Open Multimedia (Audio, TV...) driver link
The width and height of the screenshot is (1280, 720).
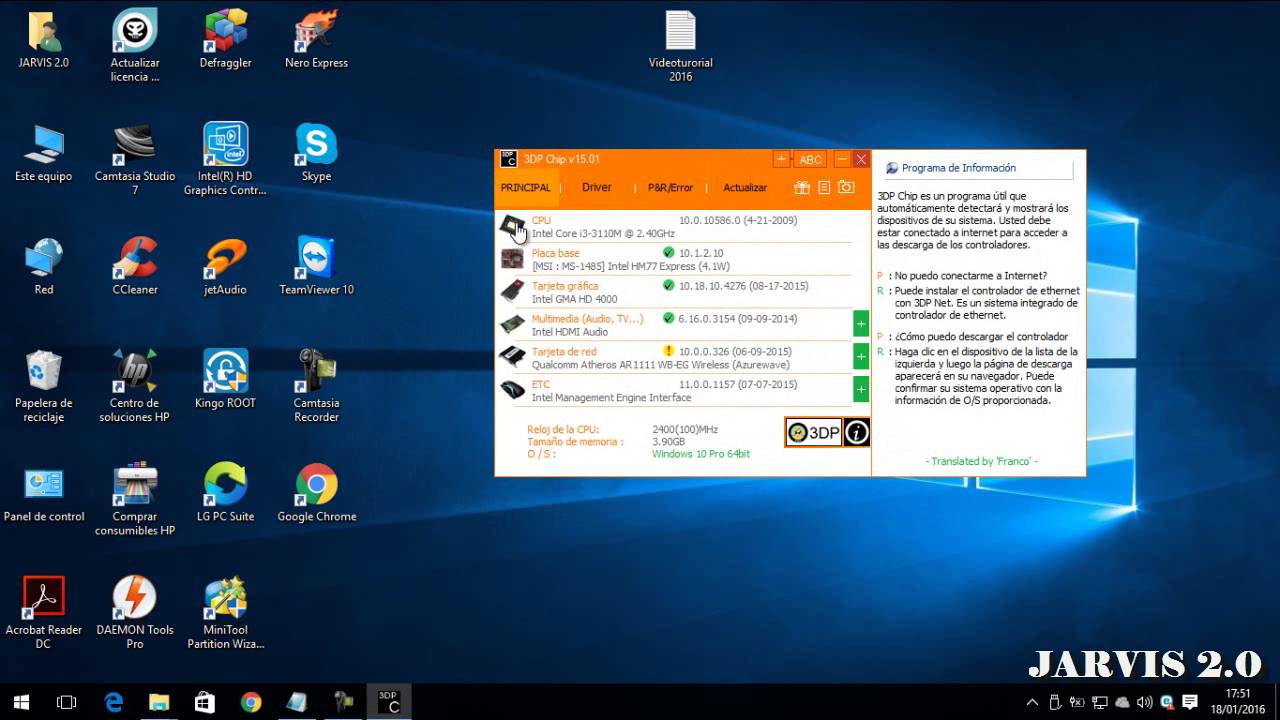[x=587, y=319]
